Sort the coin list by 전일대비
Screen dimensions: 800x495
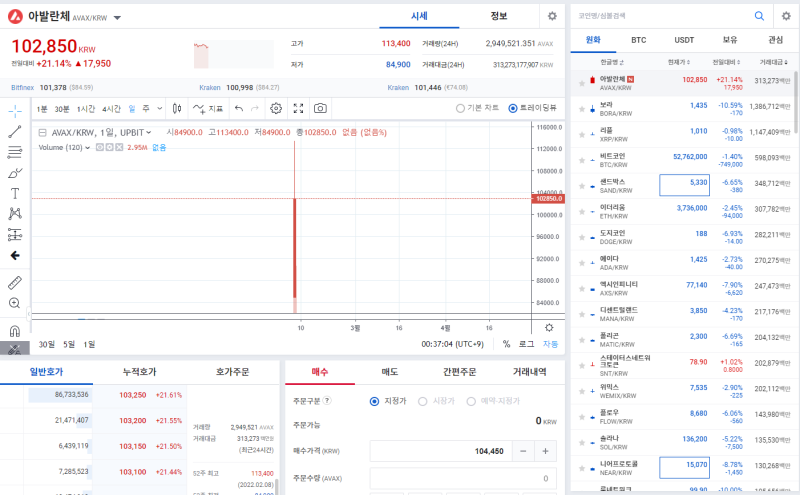tap(726, 62)
